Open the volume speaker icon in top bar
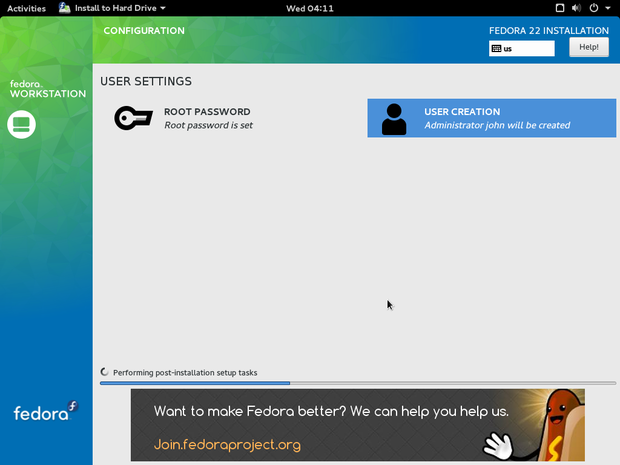Image resolution: width=620 pixels, height=465 pixels. [x=577, y=8]
